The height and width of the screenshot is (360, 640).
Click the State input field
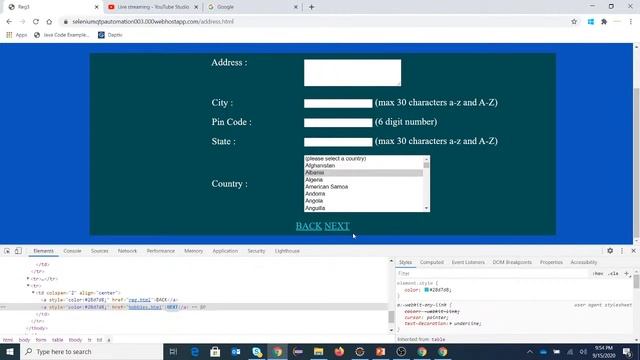pyautogui.click(x=338, y=142)
